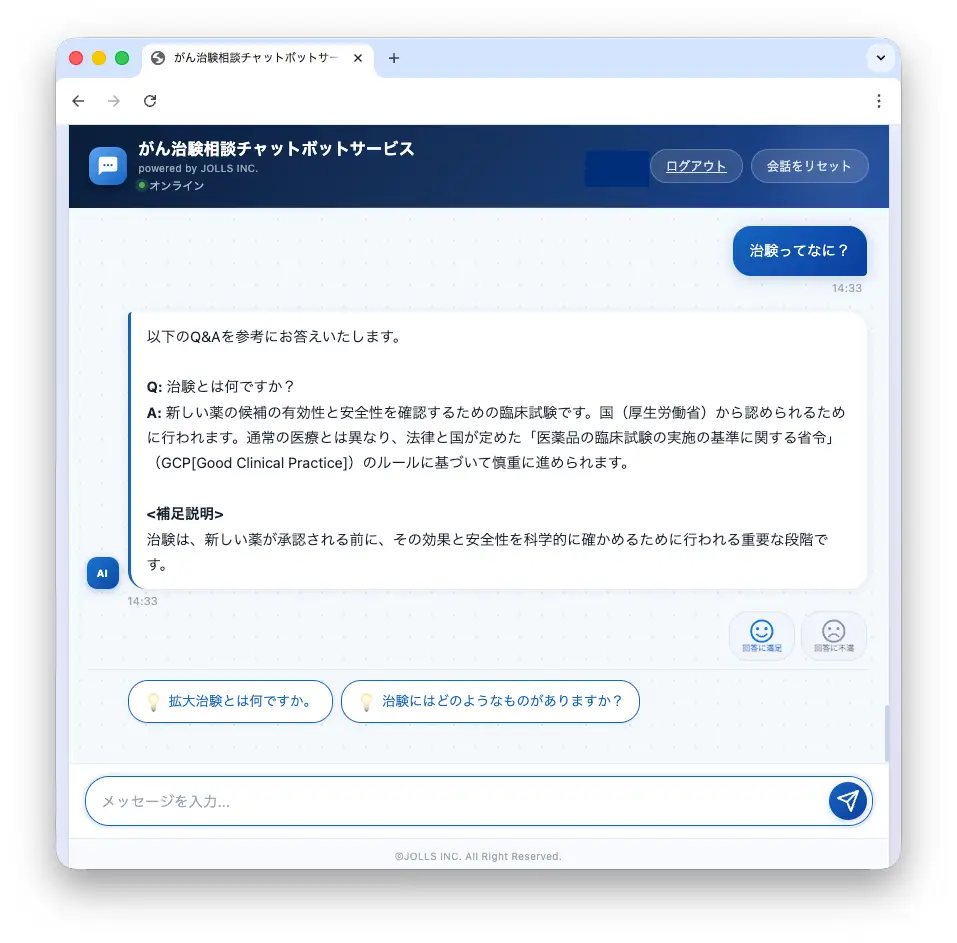Click the AI avatar badge
This screenshot has width=957, height=943.
tap(103, 573)
